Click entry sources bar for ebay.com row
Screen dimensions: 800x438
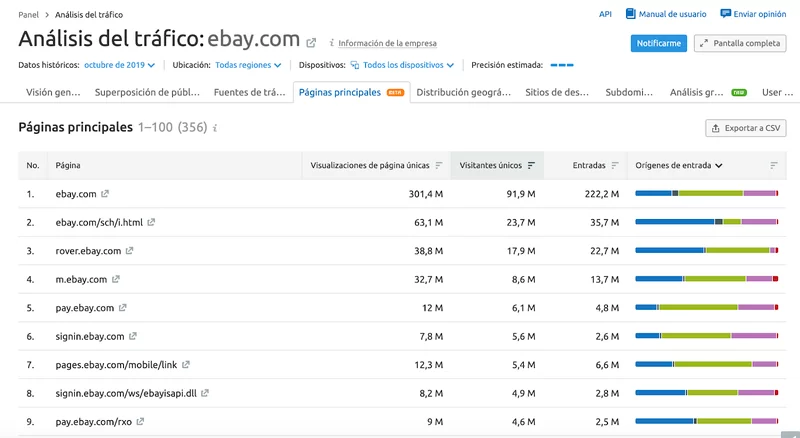[x=707, y=193]
